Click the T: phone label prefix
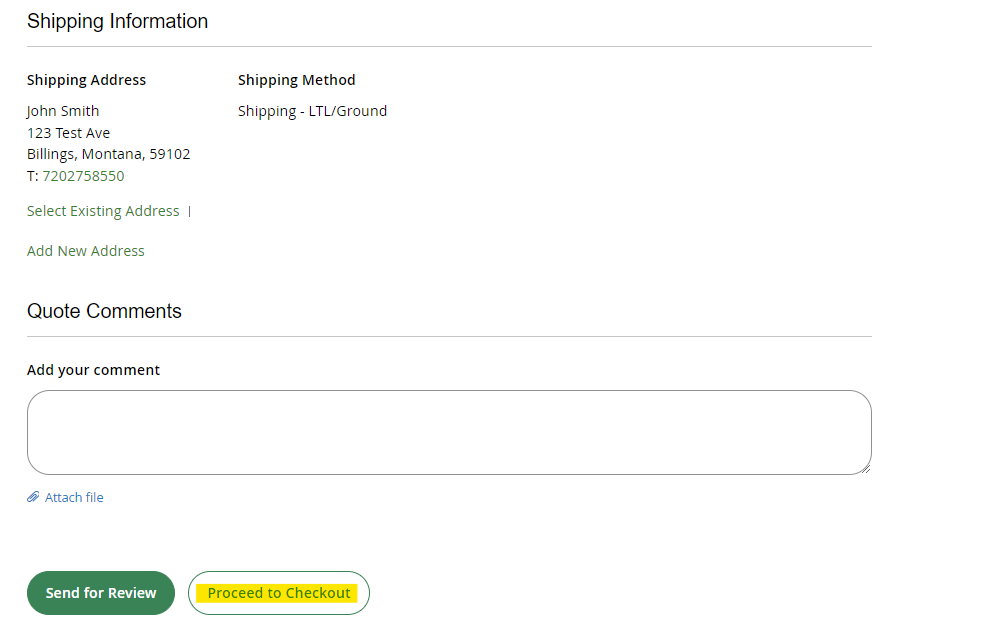The width and height of the screenshot is (983, 628). coord(33,176)
